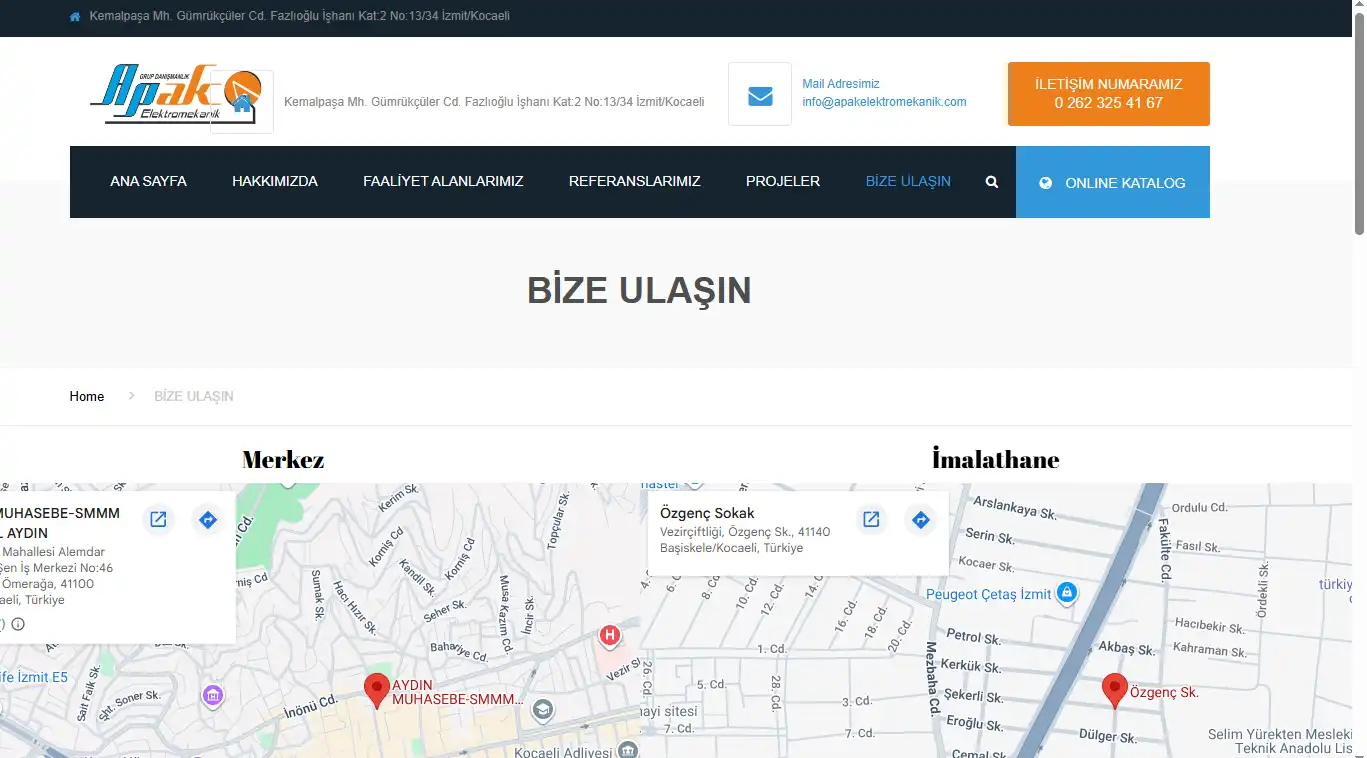Click the address text in top bar

pyautogui.click(x=300, y=17)
